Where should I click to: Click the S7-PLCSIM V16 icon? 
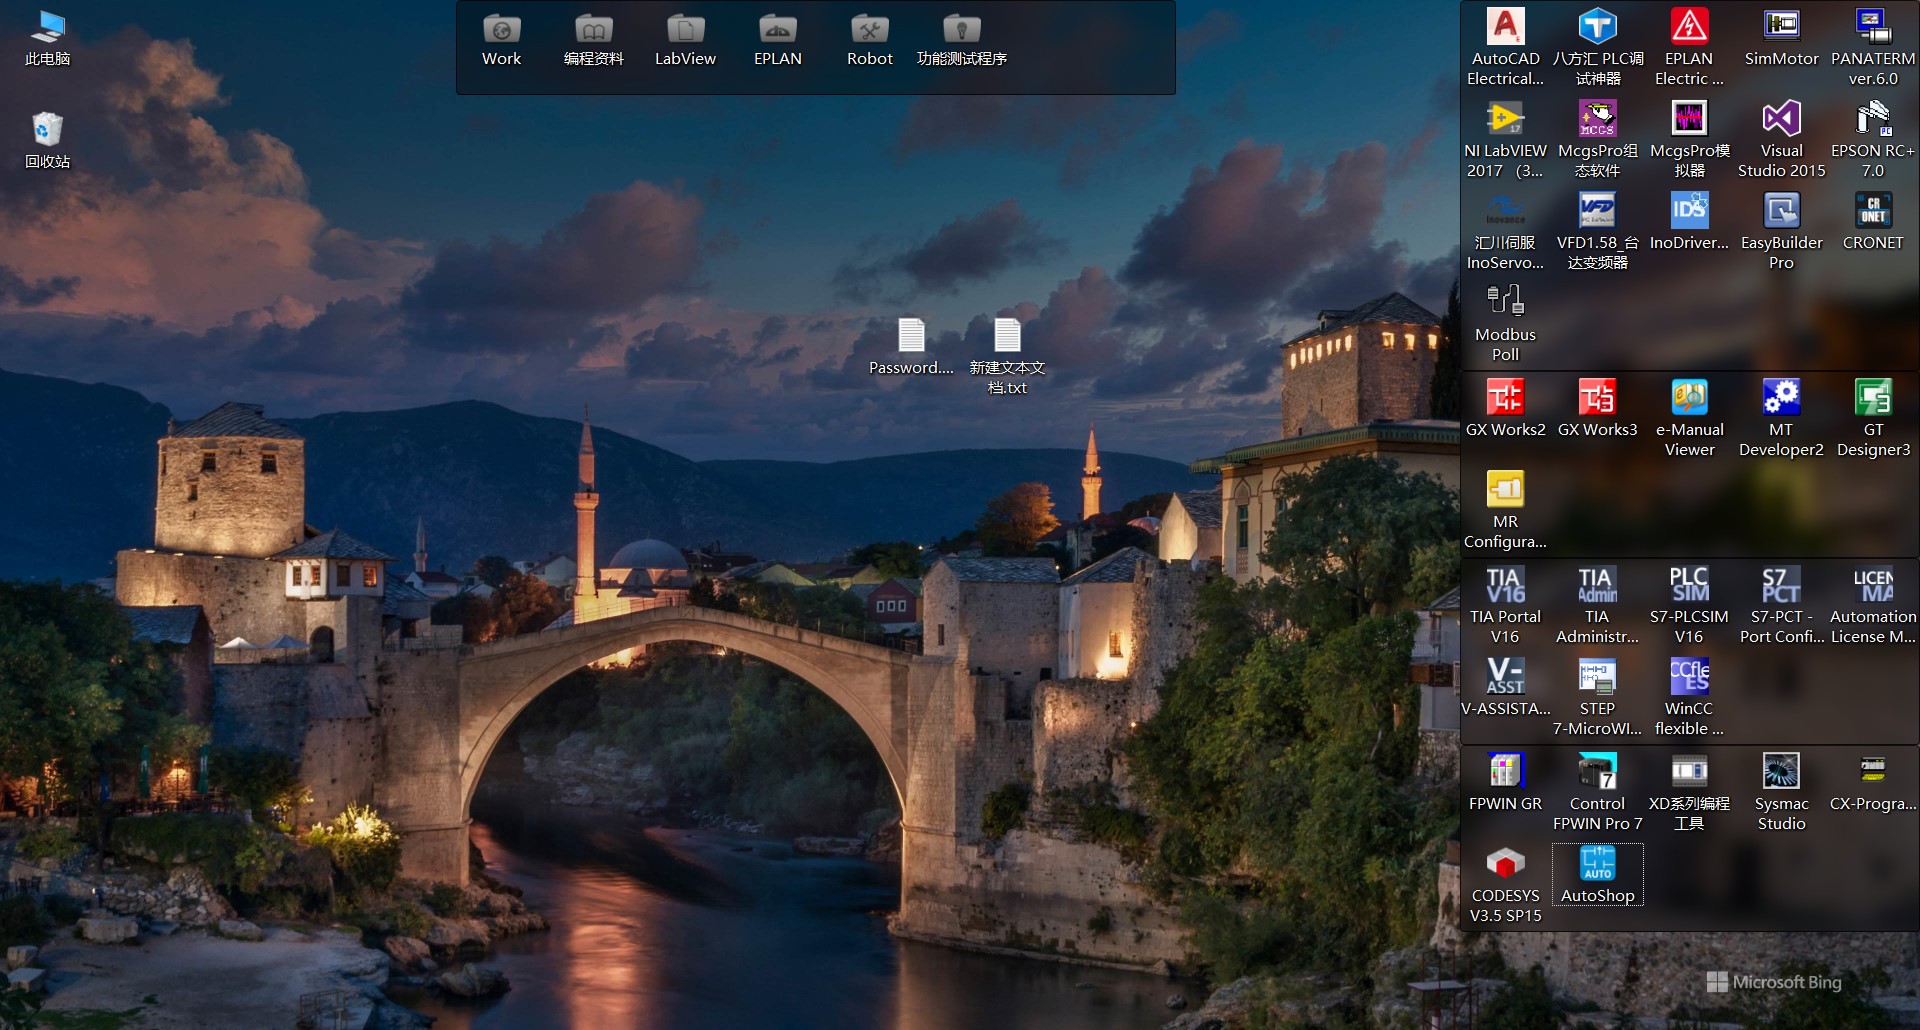1689,586
